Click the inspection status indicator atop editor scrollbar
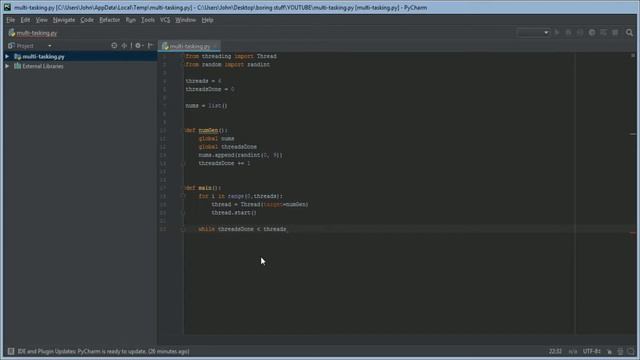Image resolution: width=640 pixels, height=360 pixels. 633,56
